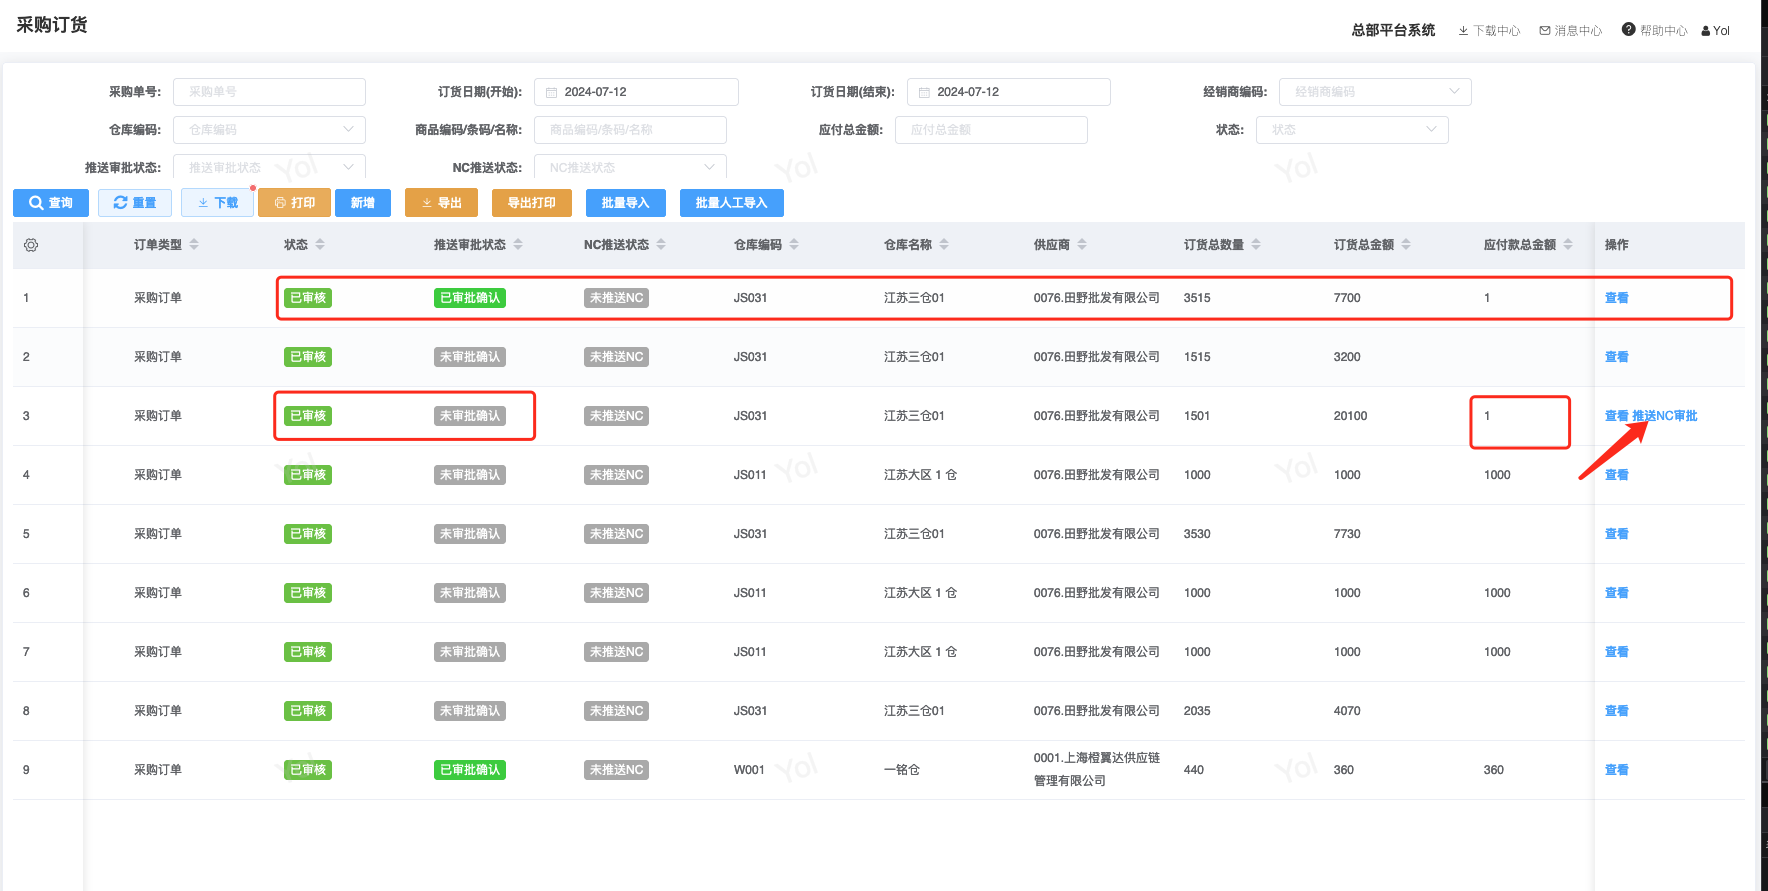Image resolution: width=1768 pixels, height=891 pixels.
Task: Open the 帮助中心 help center
Action: coord(1655,31)
